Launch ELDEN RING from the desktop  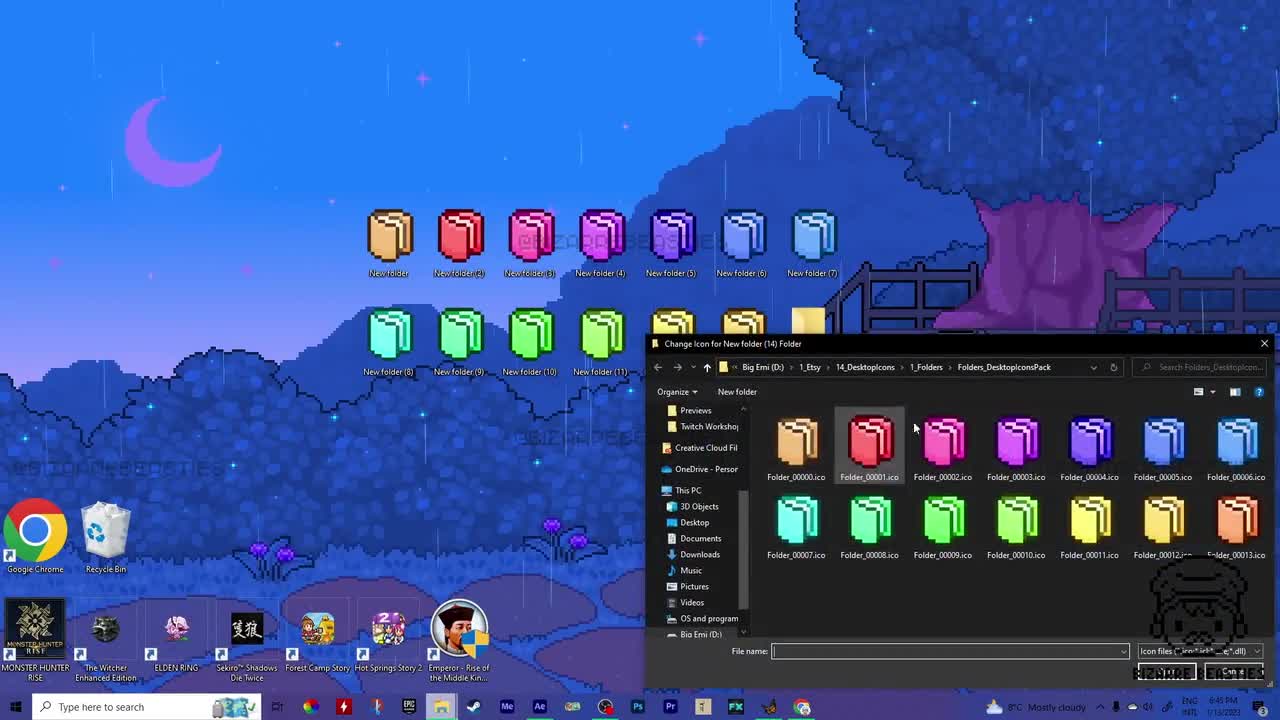click(176, 630)
